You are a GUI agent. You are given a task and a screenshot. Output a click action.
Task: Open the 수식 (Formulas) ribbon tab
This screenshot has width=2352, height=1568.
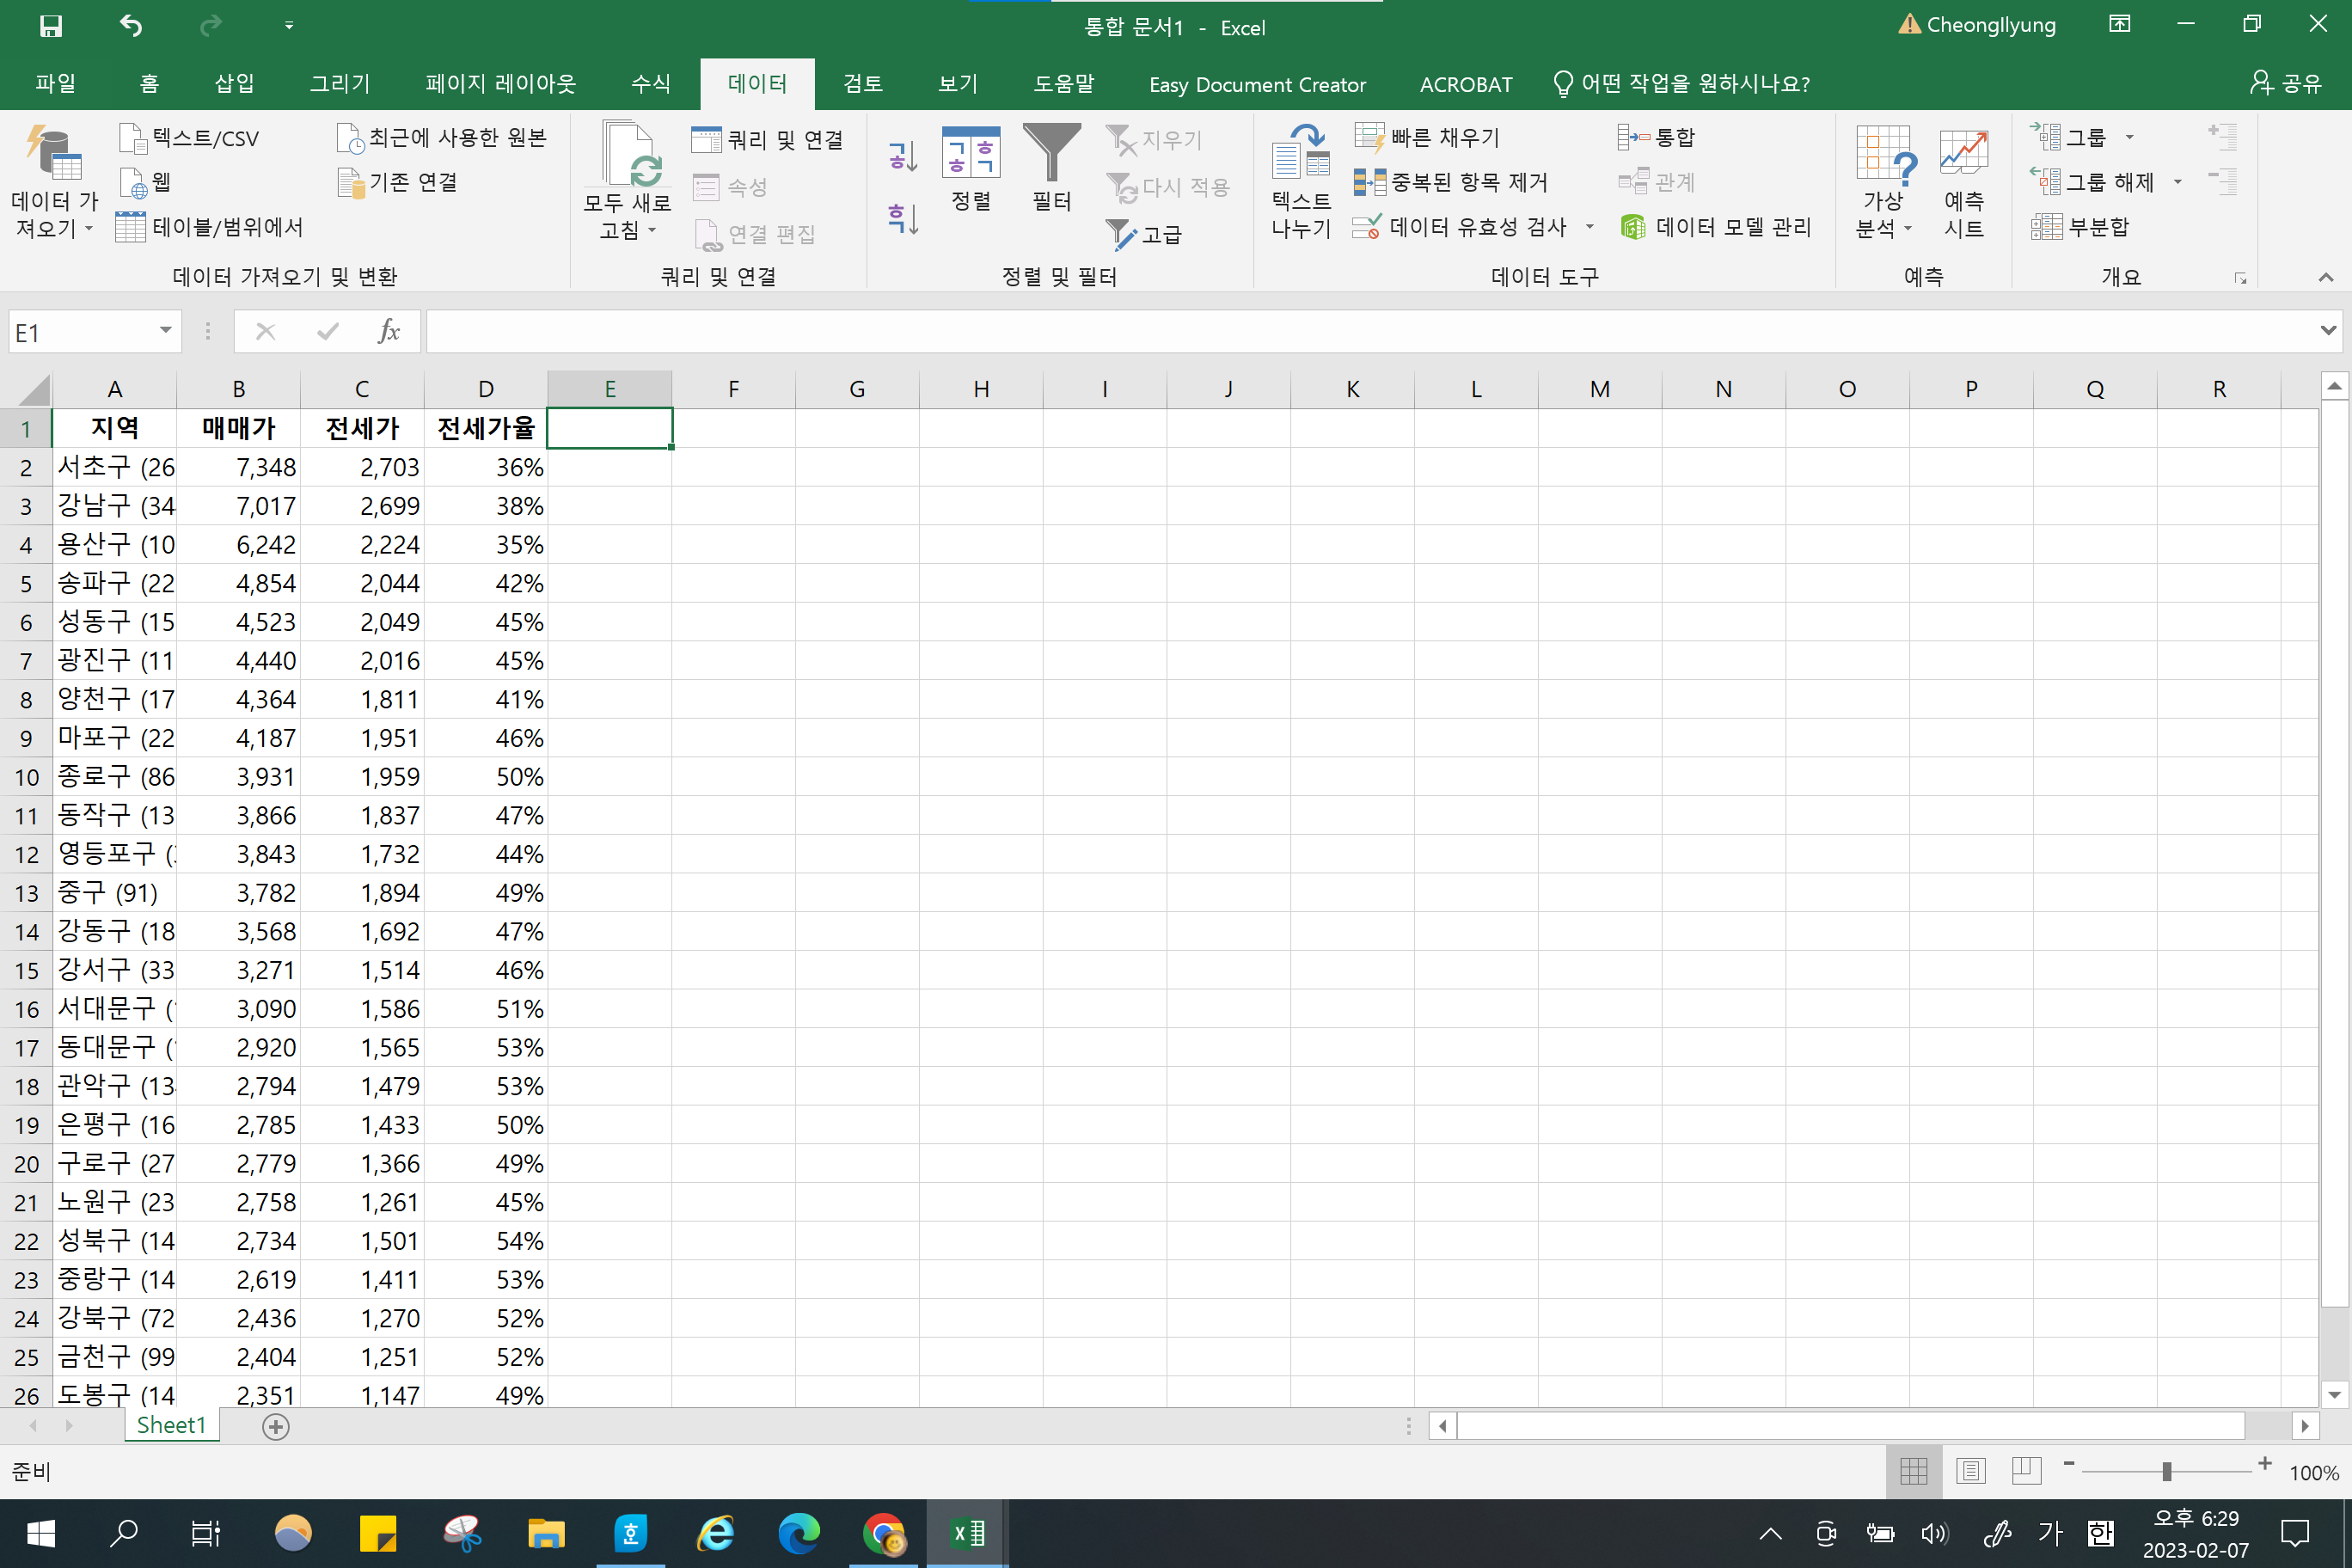650,84
